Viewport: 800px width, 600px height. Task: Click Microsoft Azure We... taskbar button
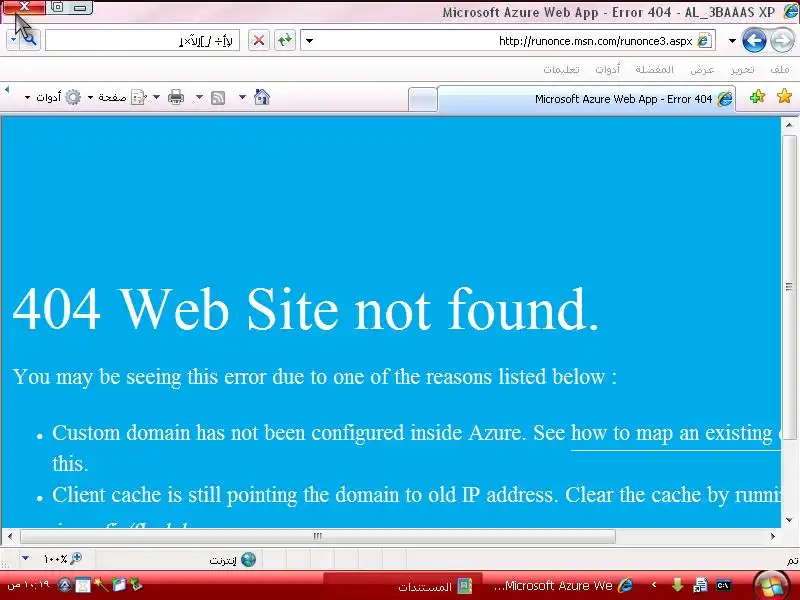(561, 586)
